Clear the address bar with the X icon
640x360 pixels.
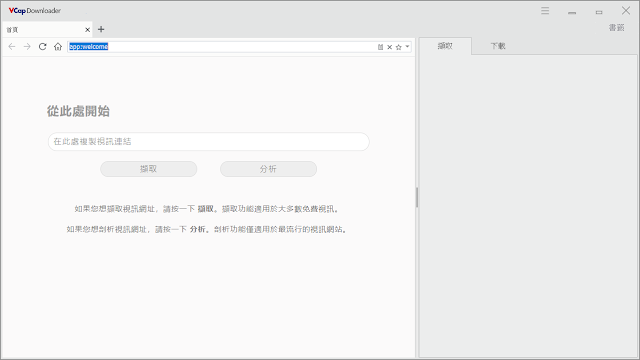point(389,47)
